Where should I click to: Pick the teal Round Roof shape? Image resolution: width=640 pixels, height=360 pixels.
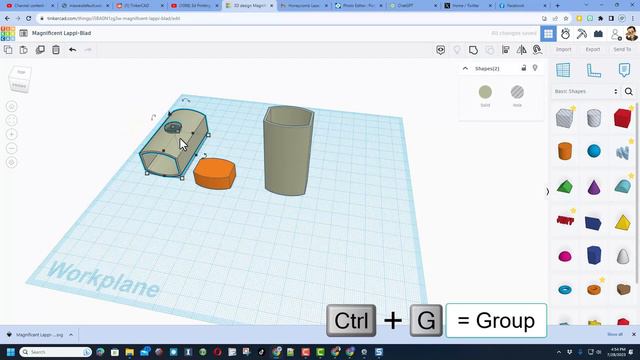622,187
